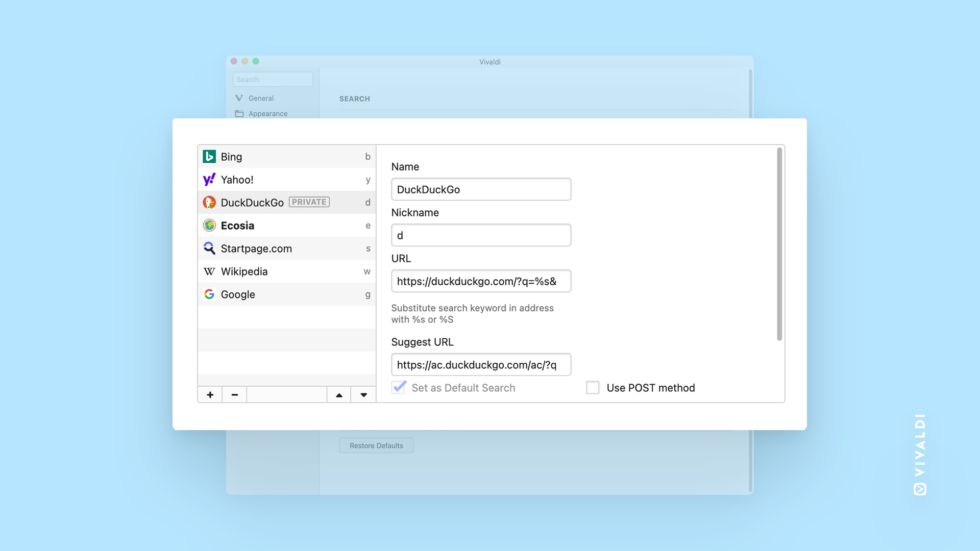Screen dimensions: 980x551
Task: Add a new search engine with plus button
Action: click(x=210, y=395)
